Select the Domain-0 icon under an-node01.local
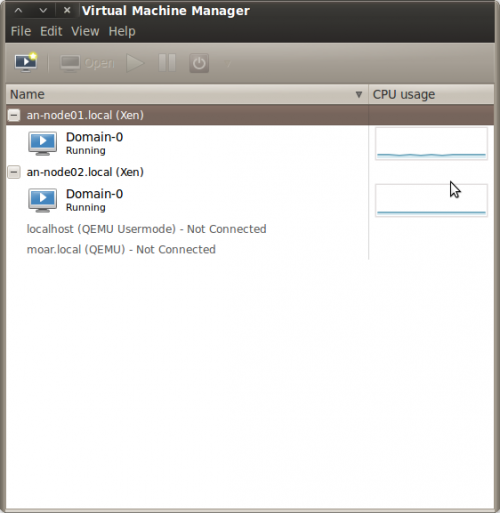Viewport: 500px width, 513px height. click(x=42, y=143)
